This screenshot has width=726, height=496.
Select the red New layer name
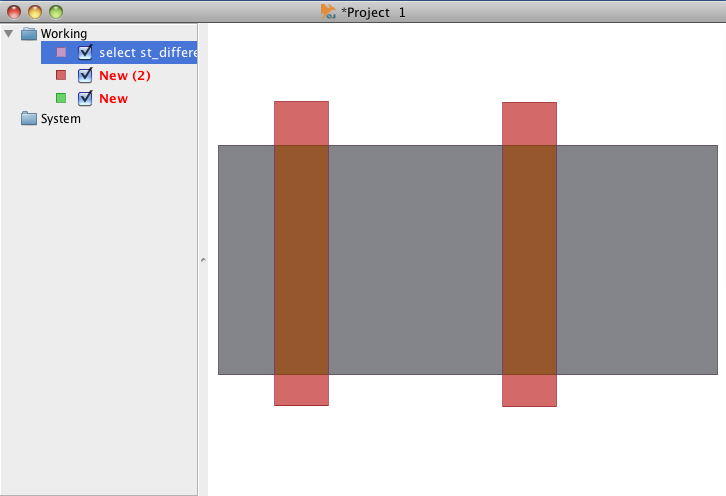point(113,98)
